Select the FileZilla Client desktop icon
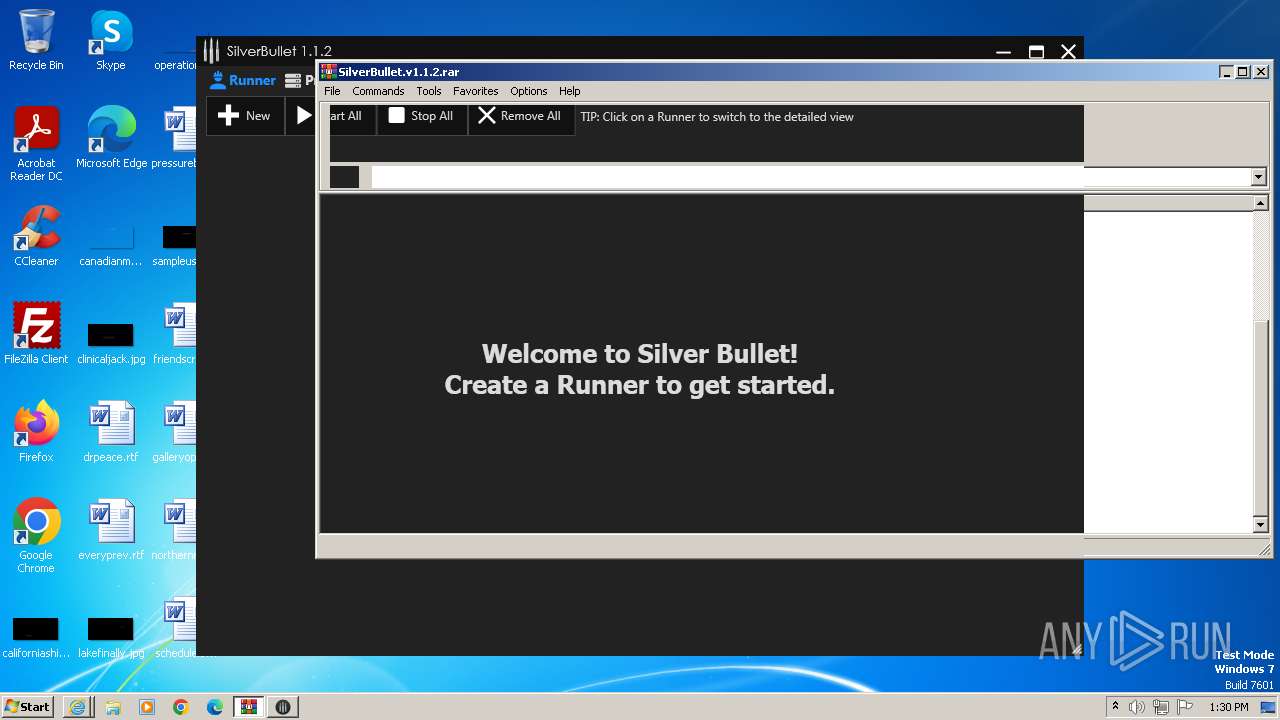Image resolution: width=1280 pixels, height=720 pixels. pos(36,334)
